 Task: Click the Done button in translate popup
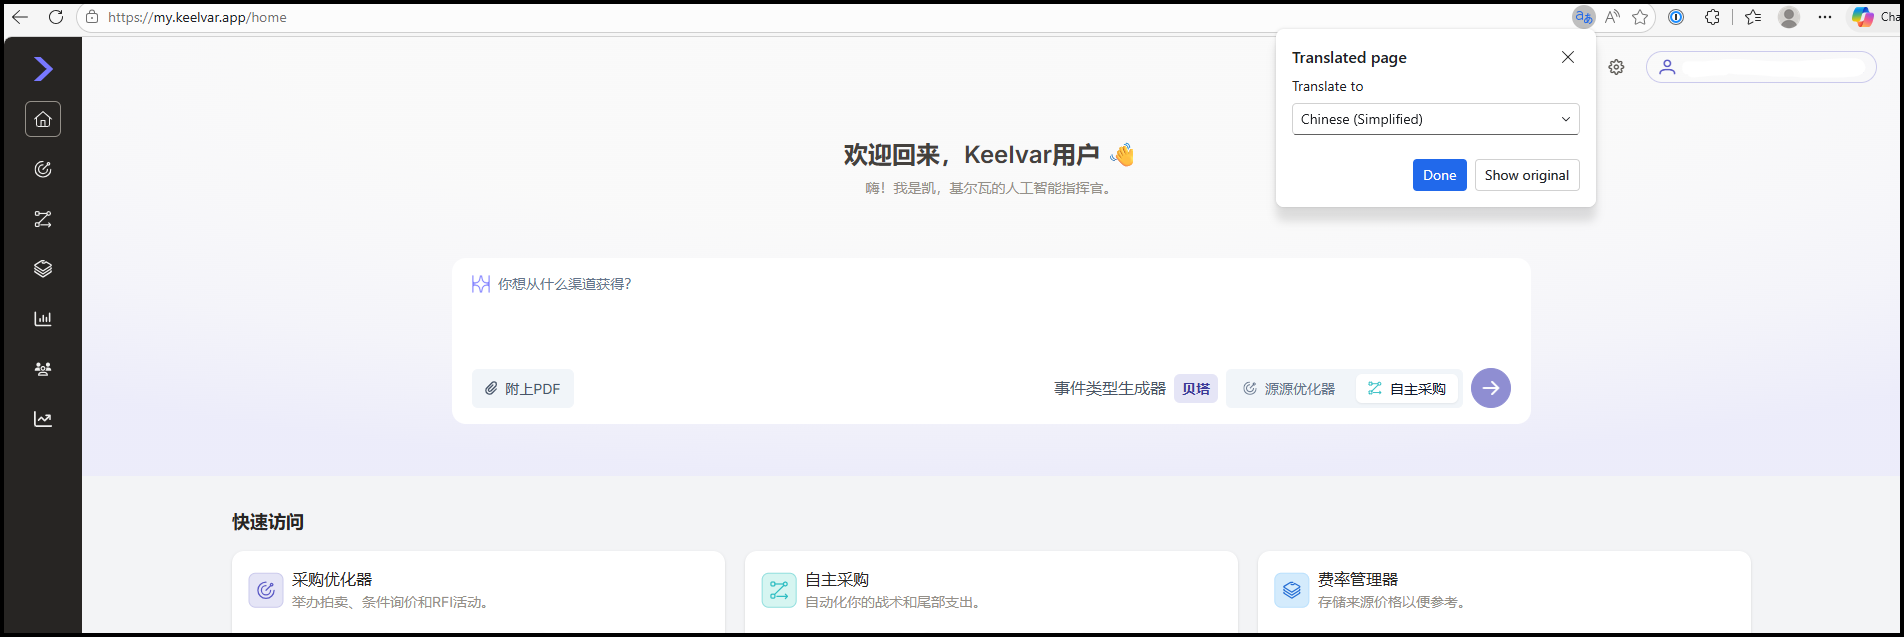(1439, 175)
